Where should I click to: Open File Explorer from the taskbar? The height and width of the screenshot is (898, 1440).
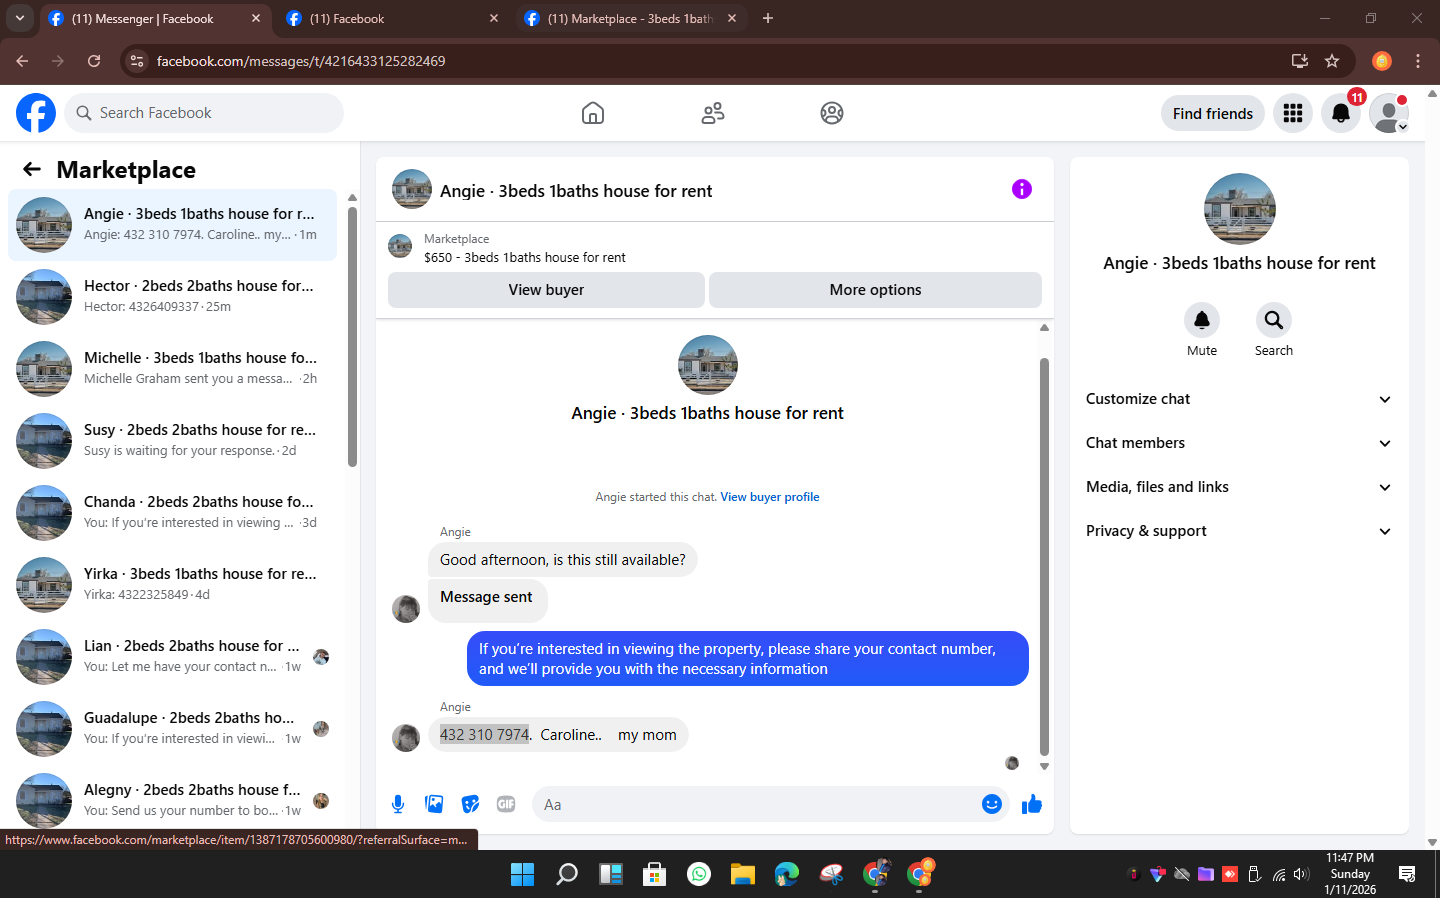[x=742, y=874]
